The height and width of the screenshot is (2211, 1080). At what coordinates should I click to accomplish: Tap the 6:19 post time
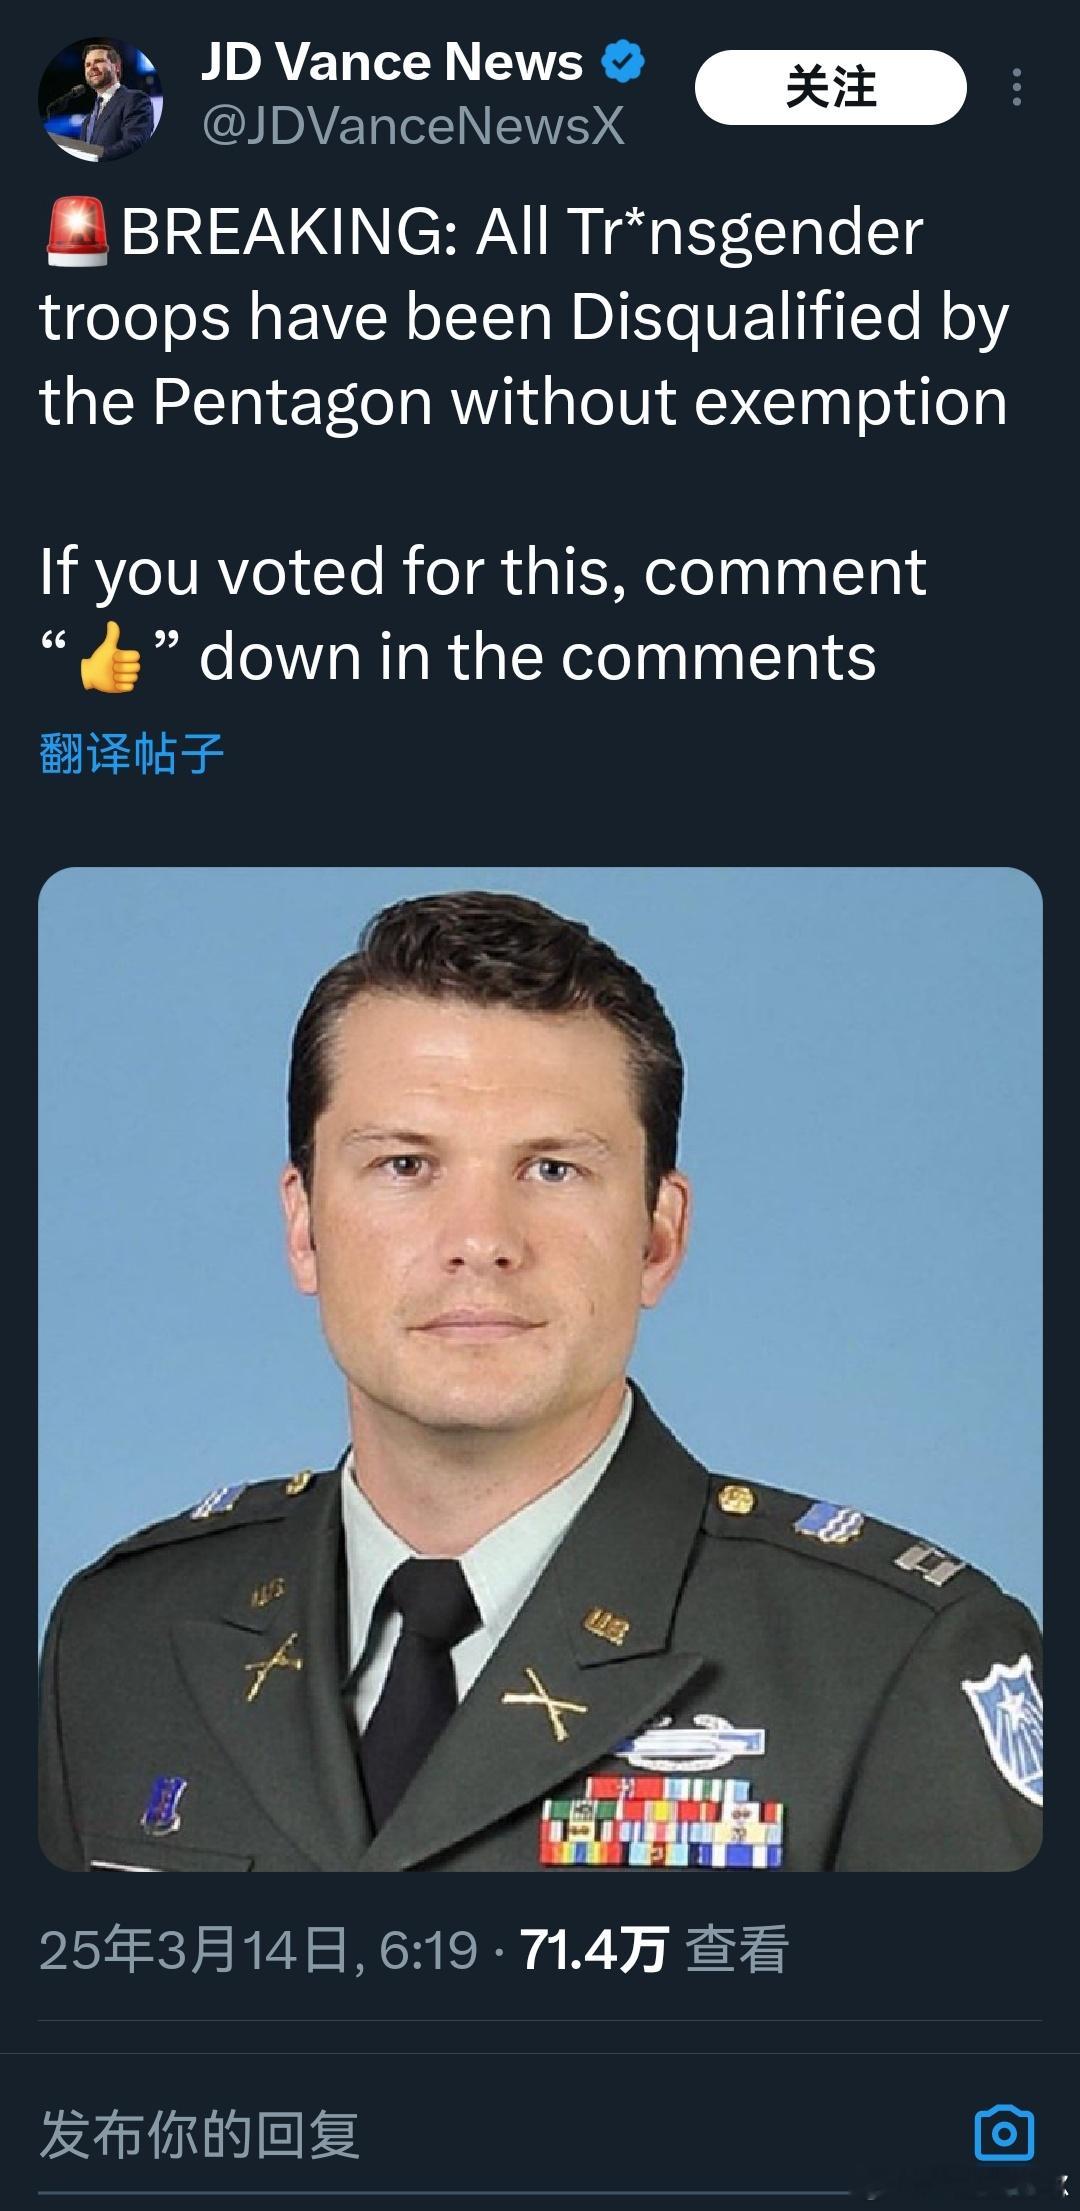428,1949
